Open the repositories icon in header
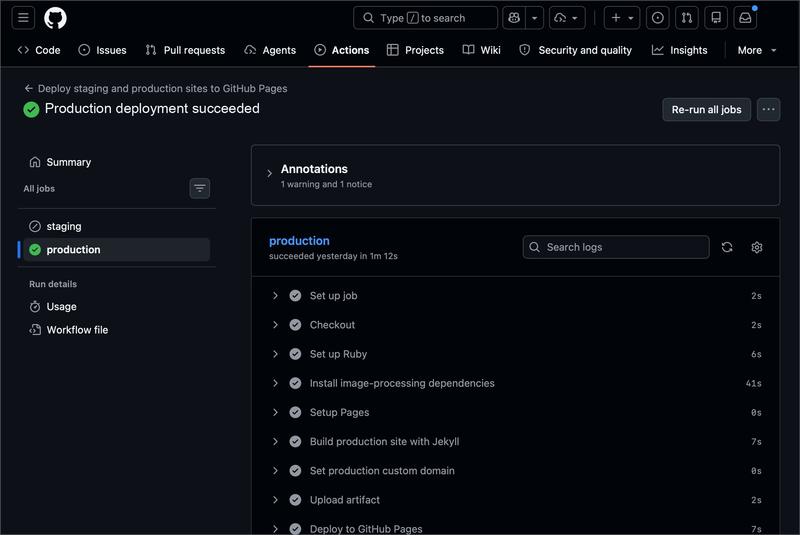 tap(716, 18)
